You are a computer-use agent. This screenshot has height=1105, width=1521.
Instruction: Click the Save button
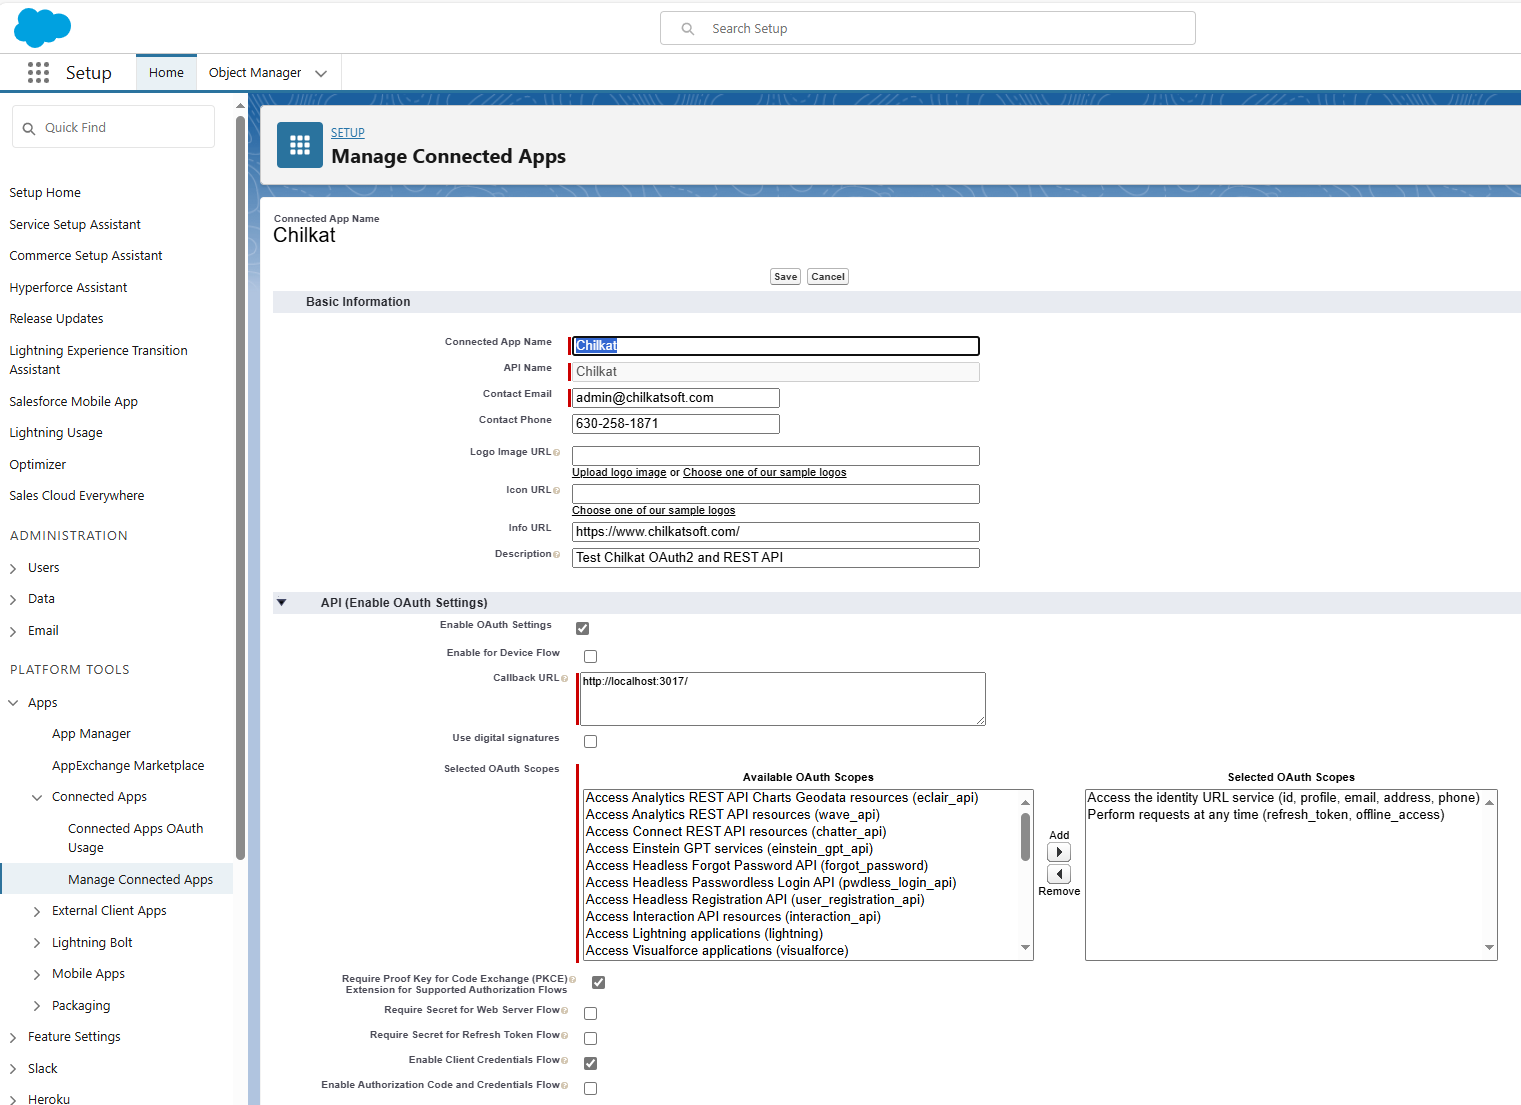tap(785, 277)
